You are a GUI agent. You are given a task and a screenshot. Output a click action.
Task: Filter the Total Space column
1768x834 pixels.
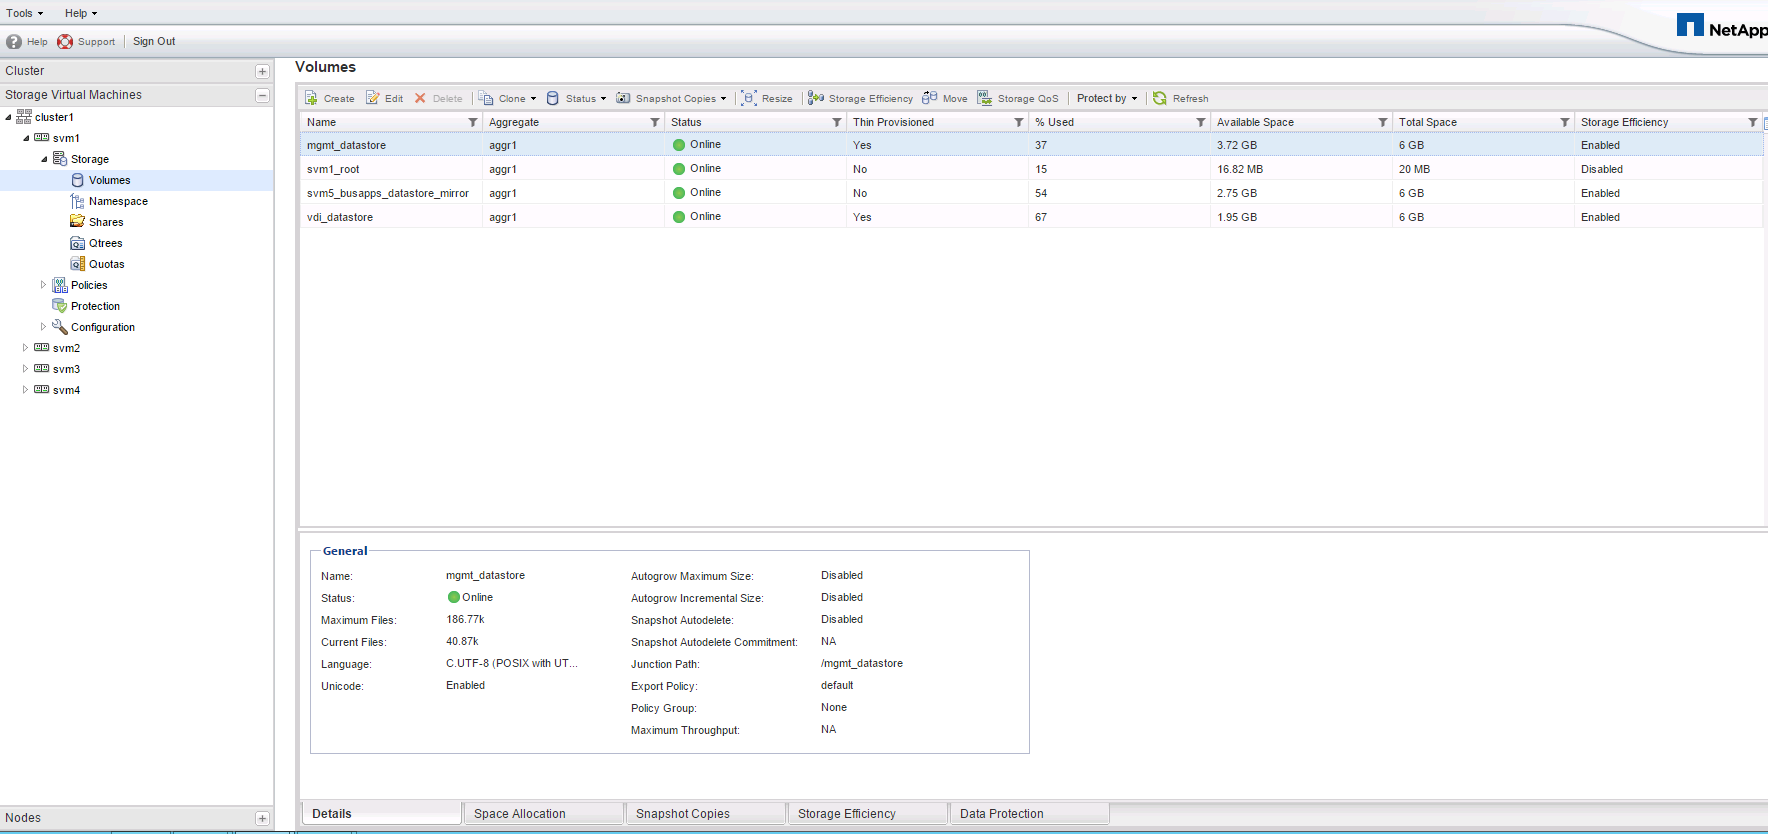[x=1565, y=122]
